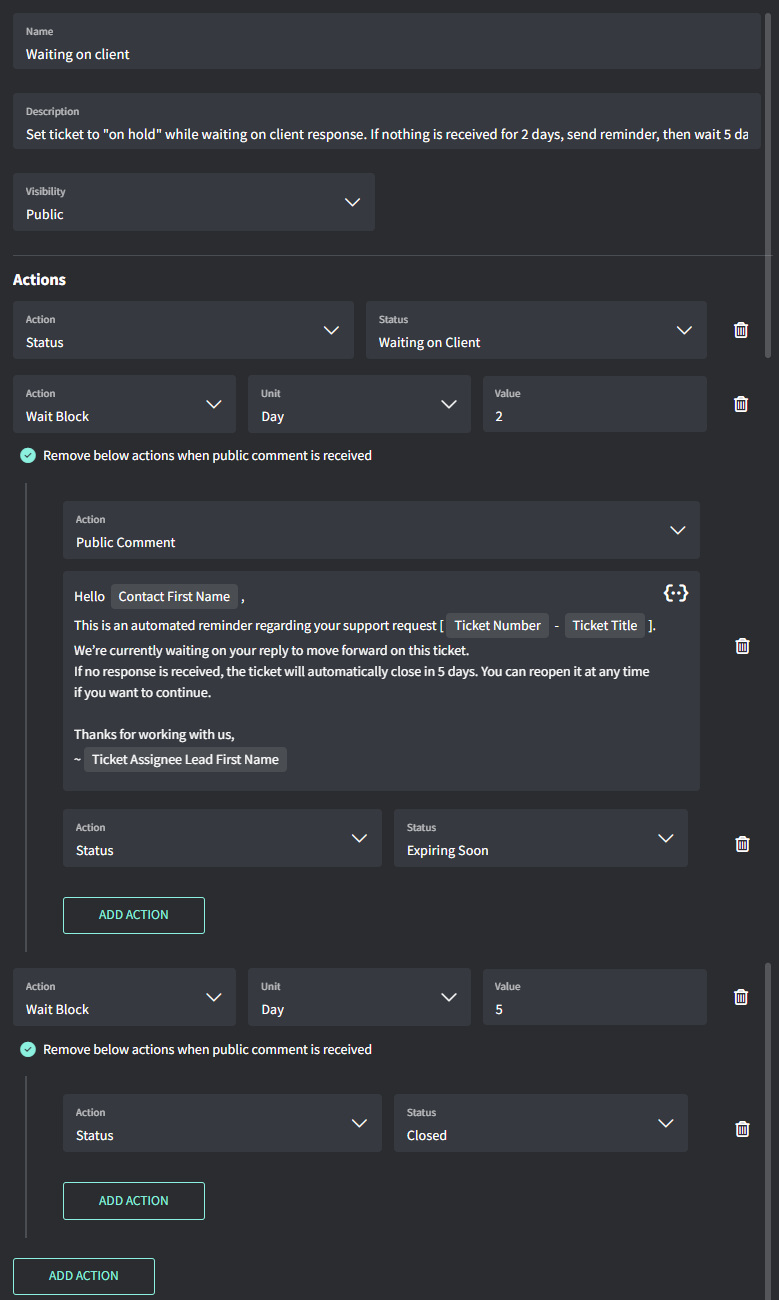
Task: Toggle remove-actions checkbox under the 5-day wait
Action: pyautogui.click(x=28, y=1050)
